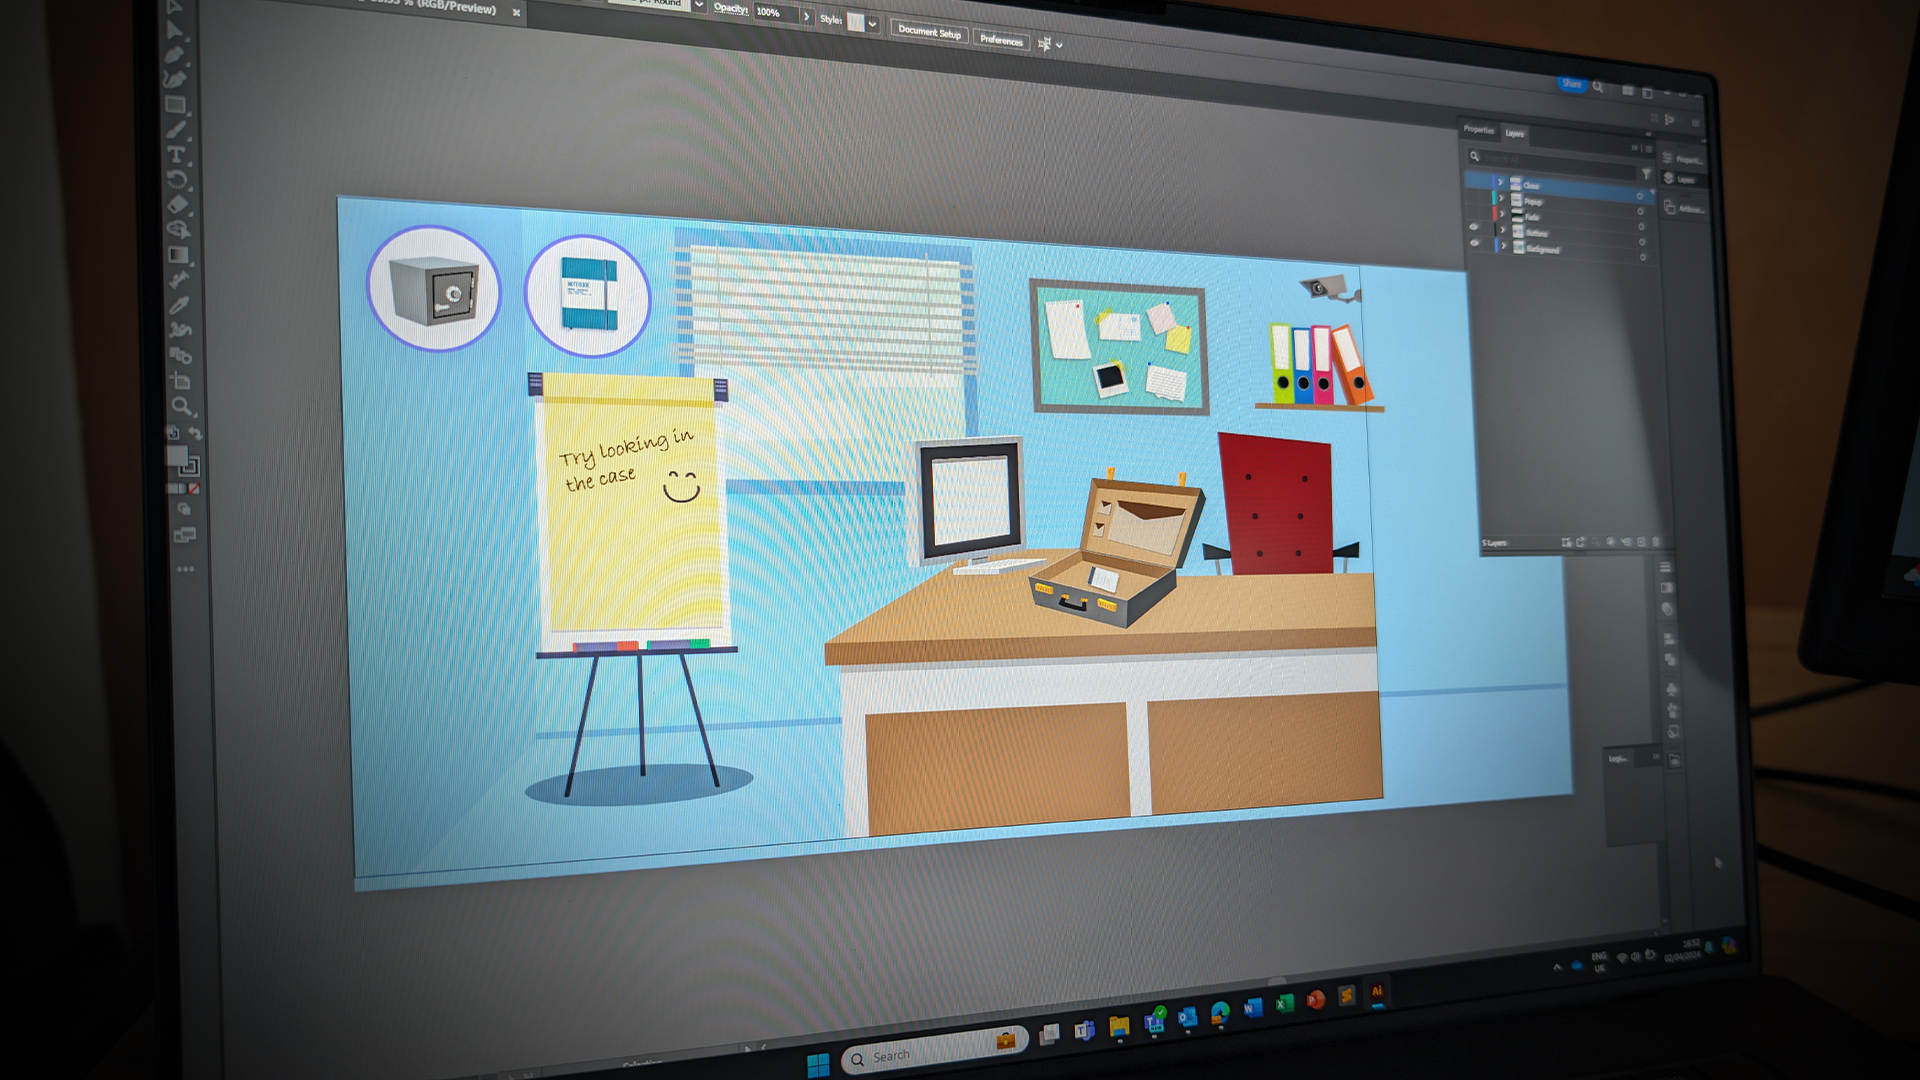
Task: Select the Eyedropper tool
Action: coord(179,305)
